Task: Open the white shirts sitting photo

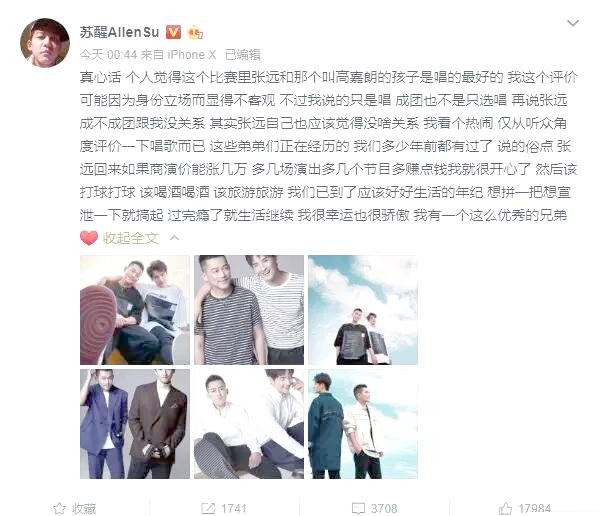Action: [x=249, y=424]
